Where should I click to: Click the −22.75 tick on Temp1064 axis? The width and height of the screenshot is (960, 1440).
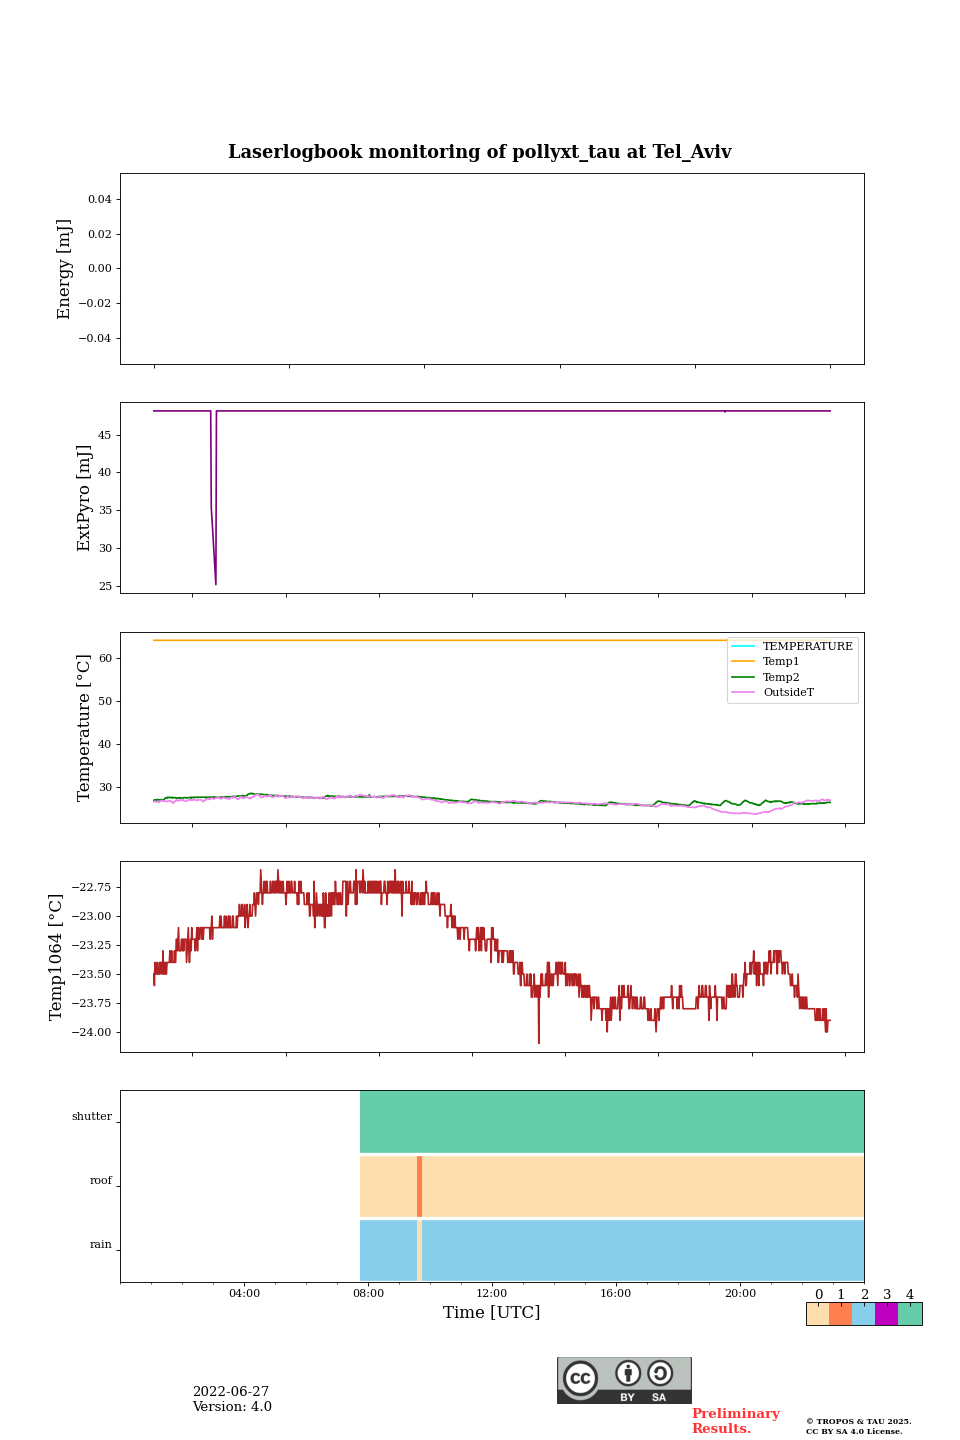[91, 887]
